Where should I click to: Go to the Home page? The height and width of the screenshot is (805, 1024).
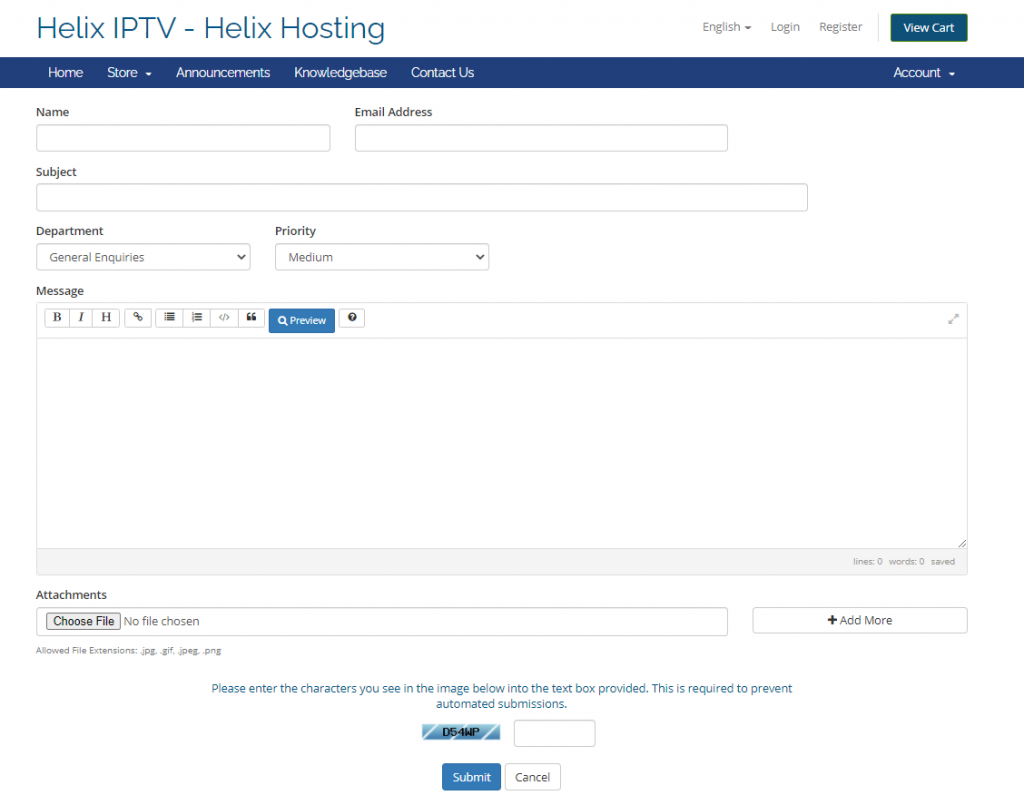[x=65, y=72]
